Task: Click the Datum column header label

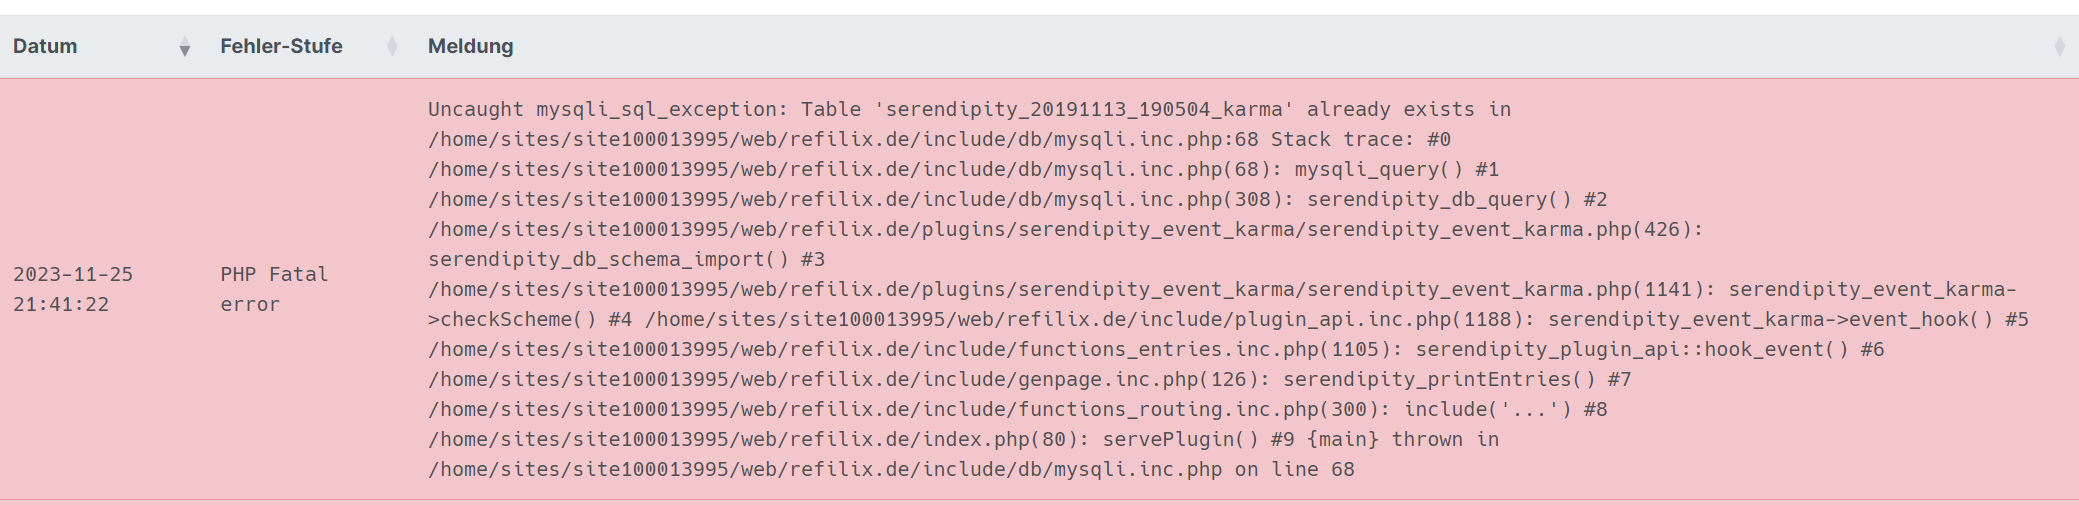Action: [45, 46]
